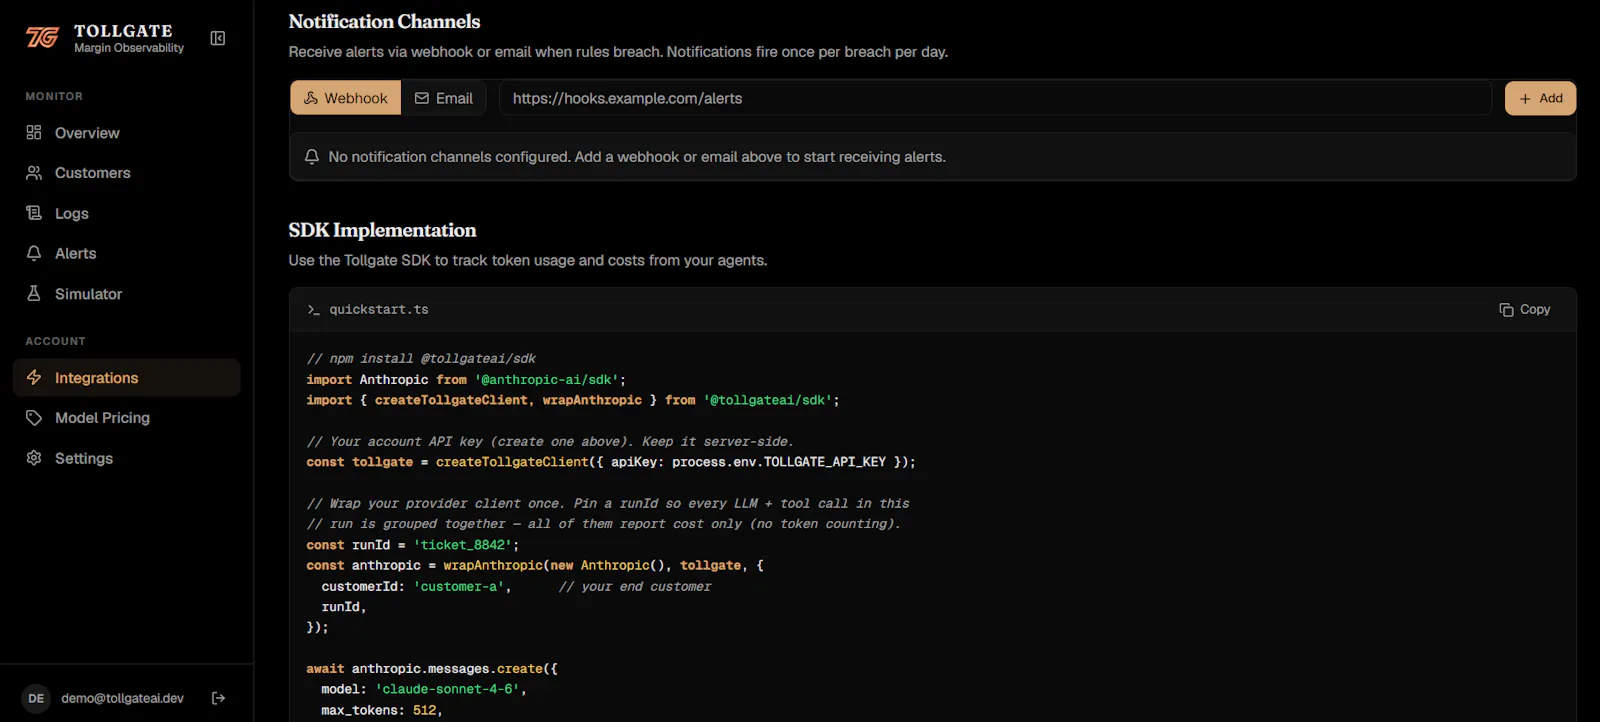
Task: Click the Model Pricing tag icon
Action: 34,418
